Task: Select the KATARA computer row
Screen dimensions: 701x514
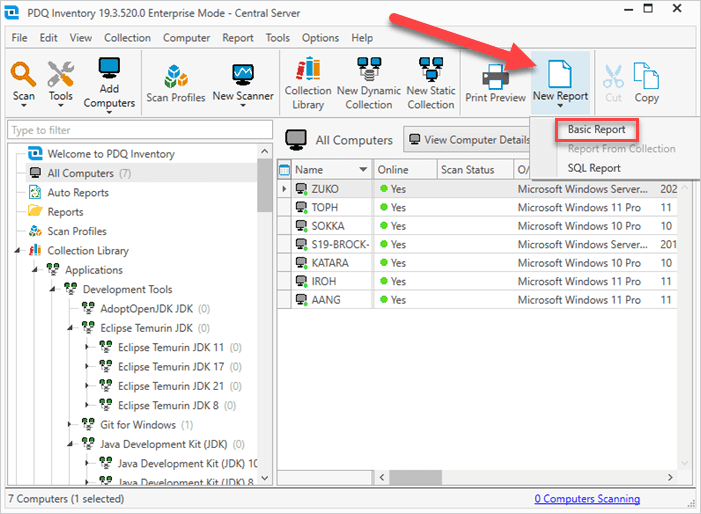Action: click(x=477, y=263)
